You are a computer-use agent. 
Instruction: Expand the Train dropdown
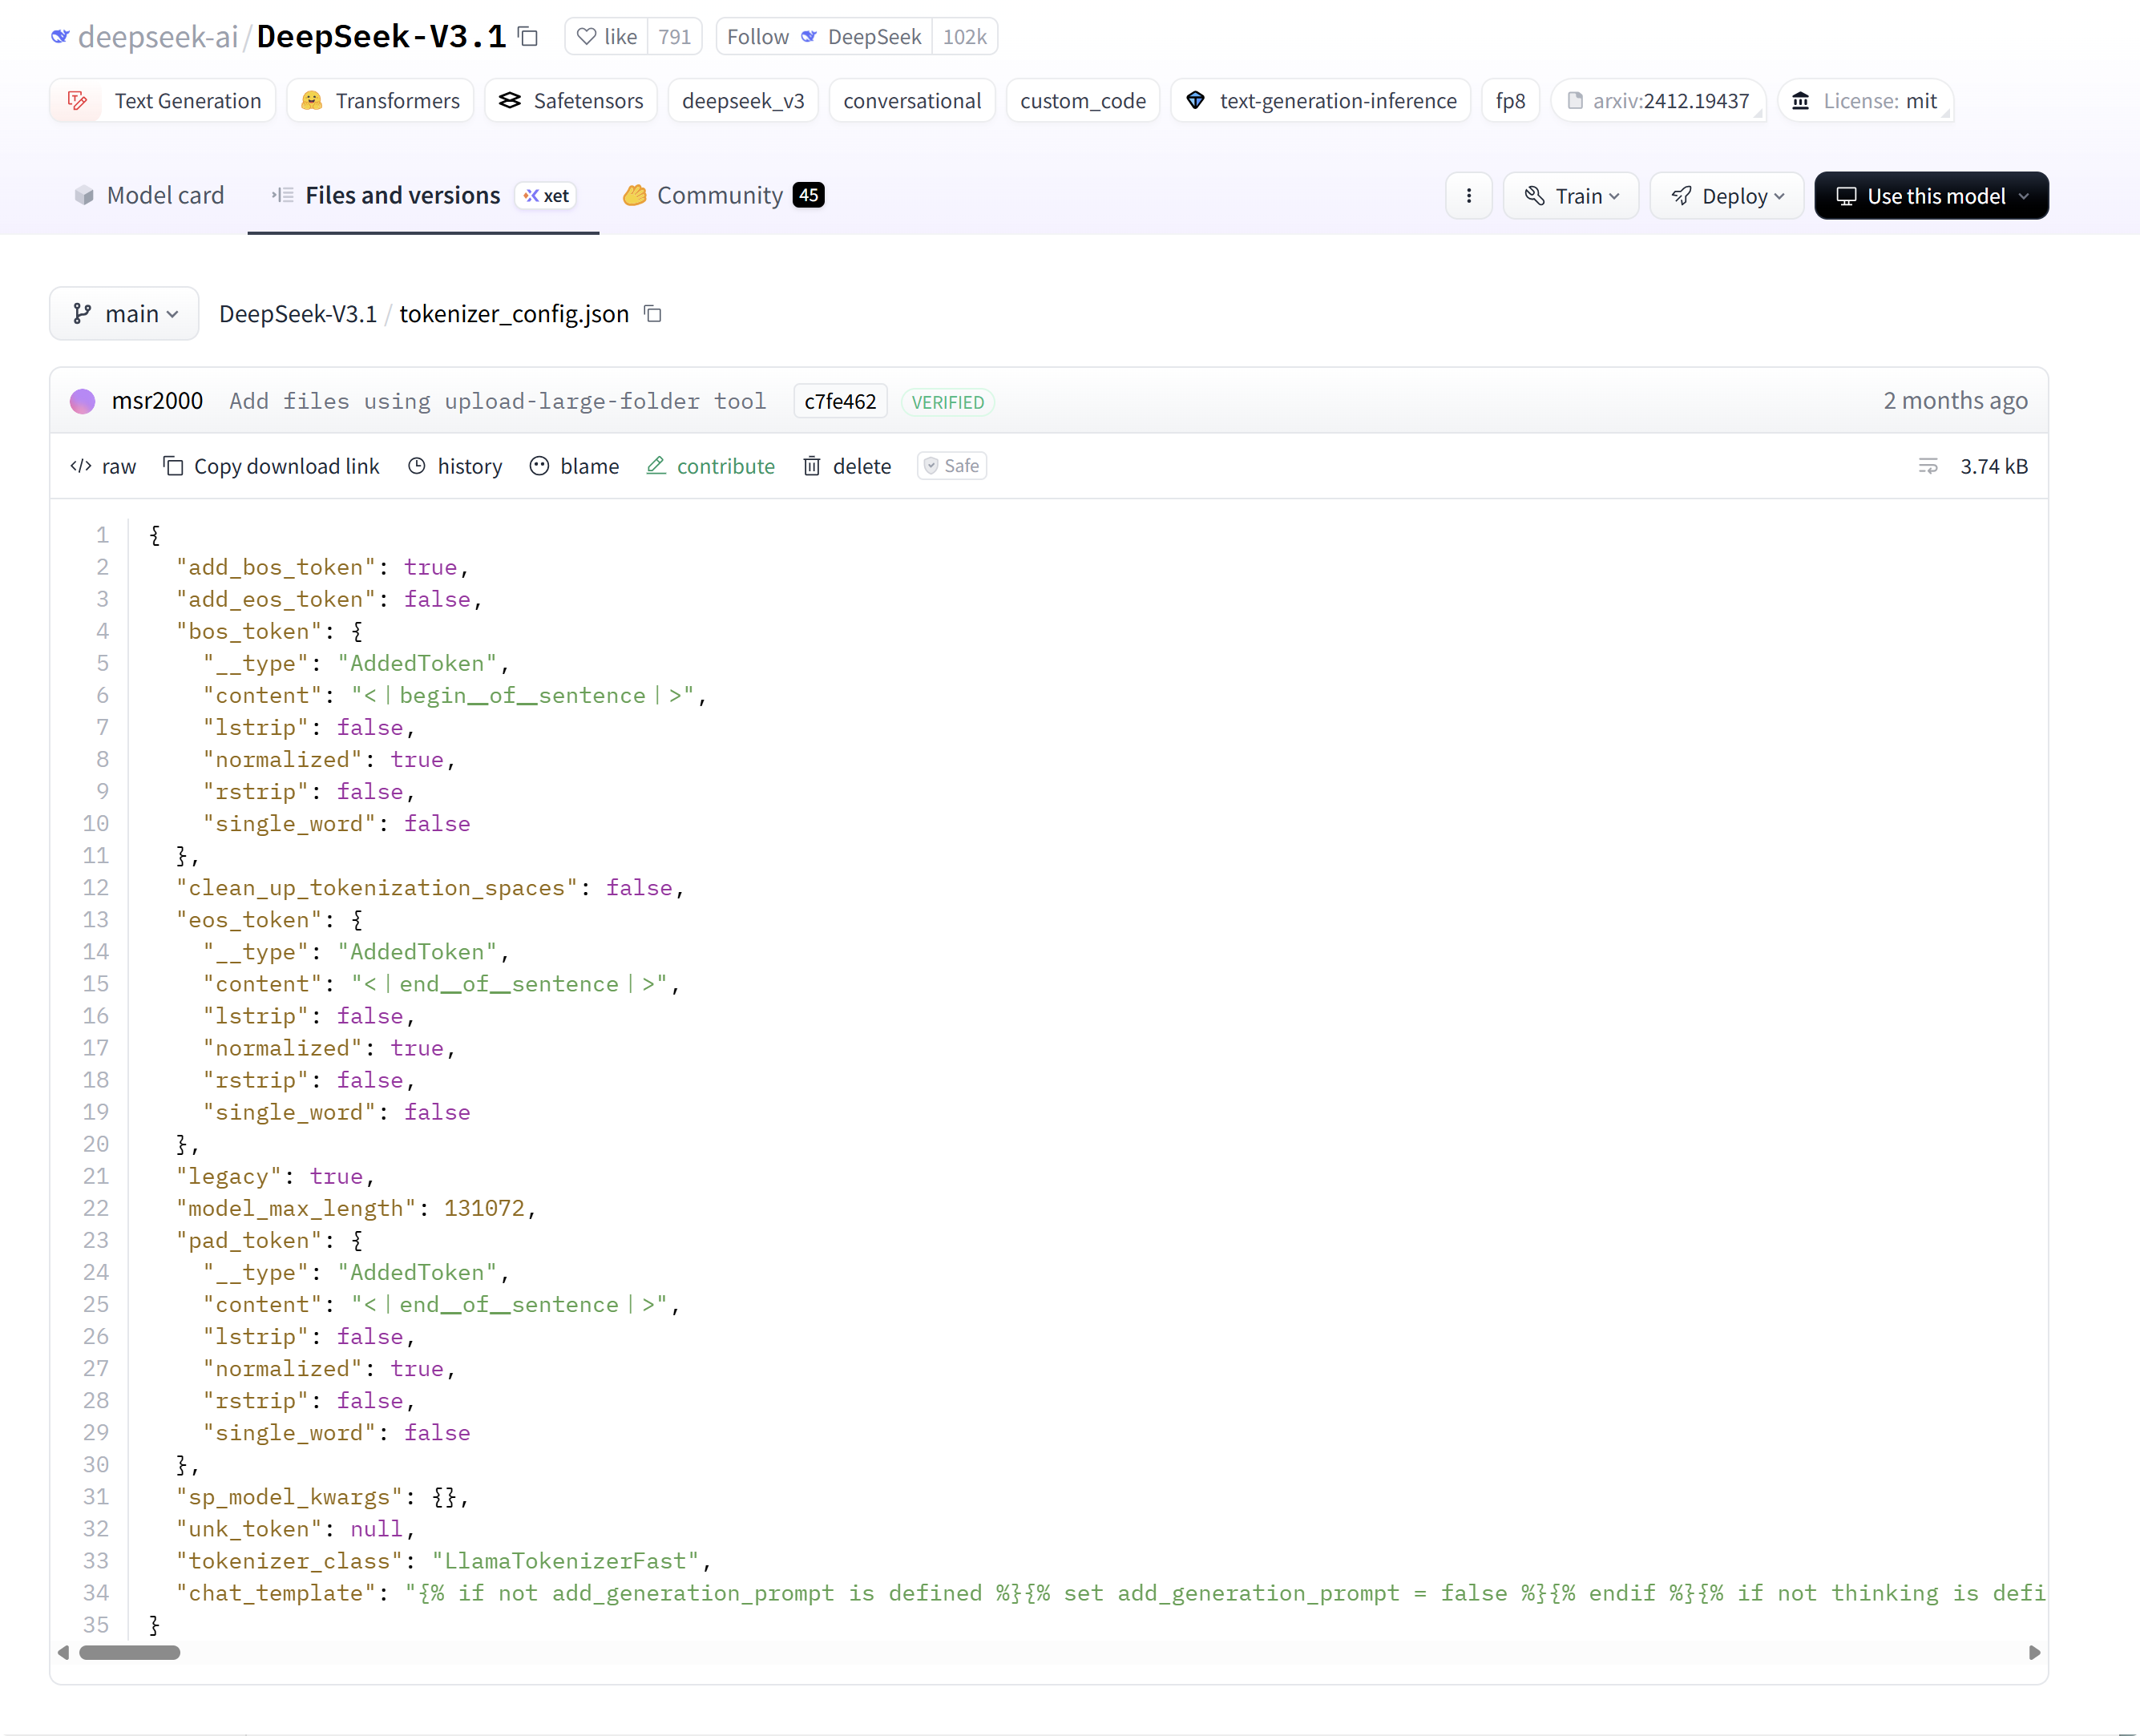[x=1571, y=196]
